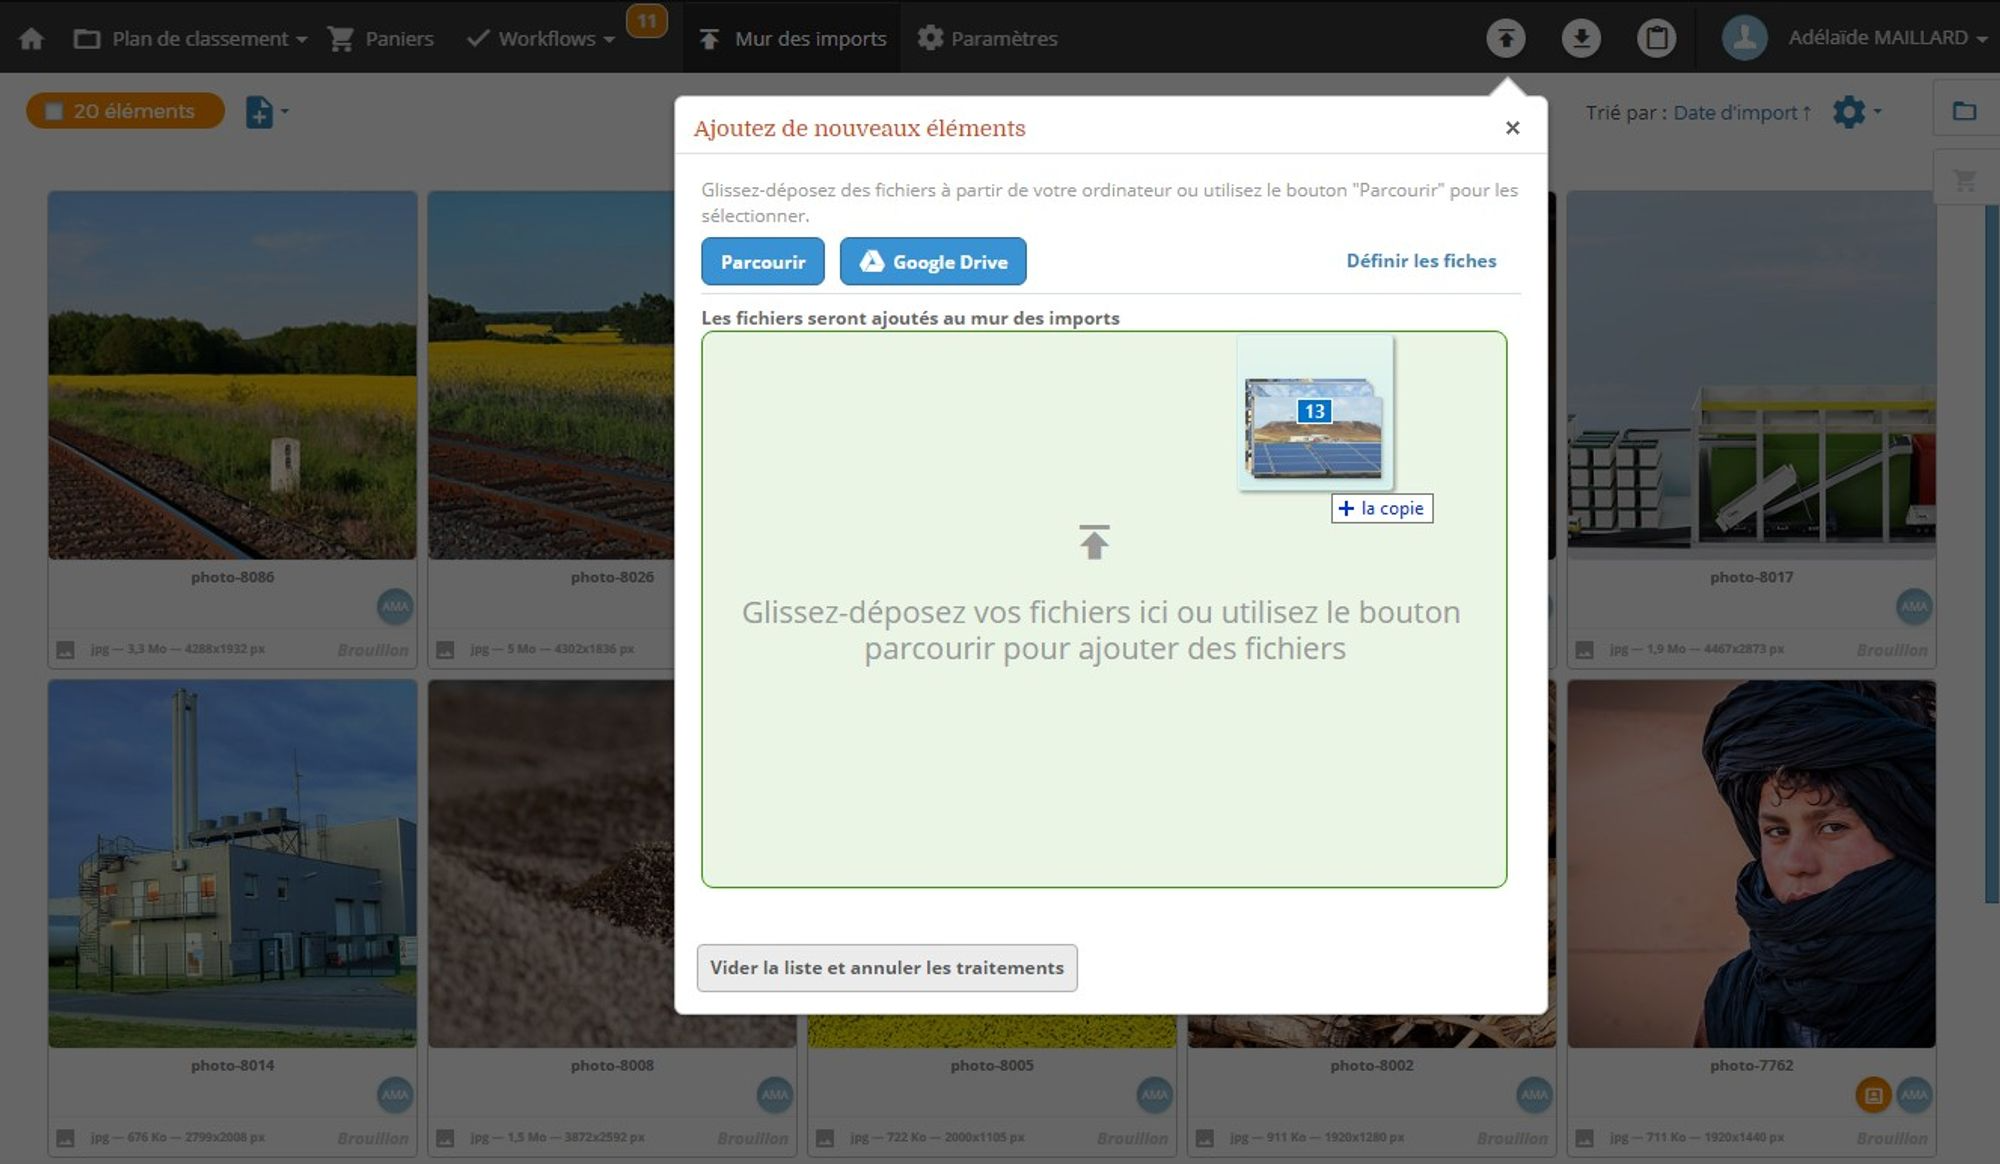Click AMA badge on photo-8014
This screenshot has height=1164, width=2000.
pos(395,1095)
